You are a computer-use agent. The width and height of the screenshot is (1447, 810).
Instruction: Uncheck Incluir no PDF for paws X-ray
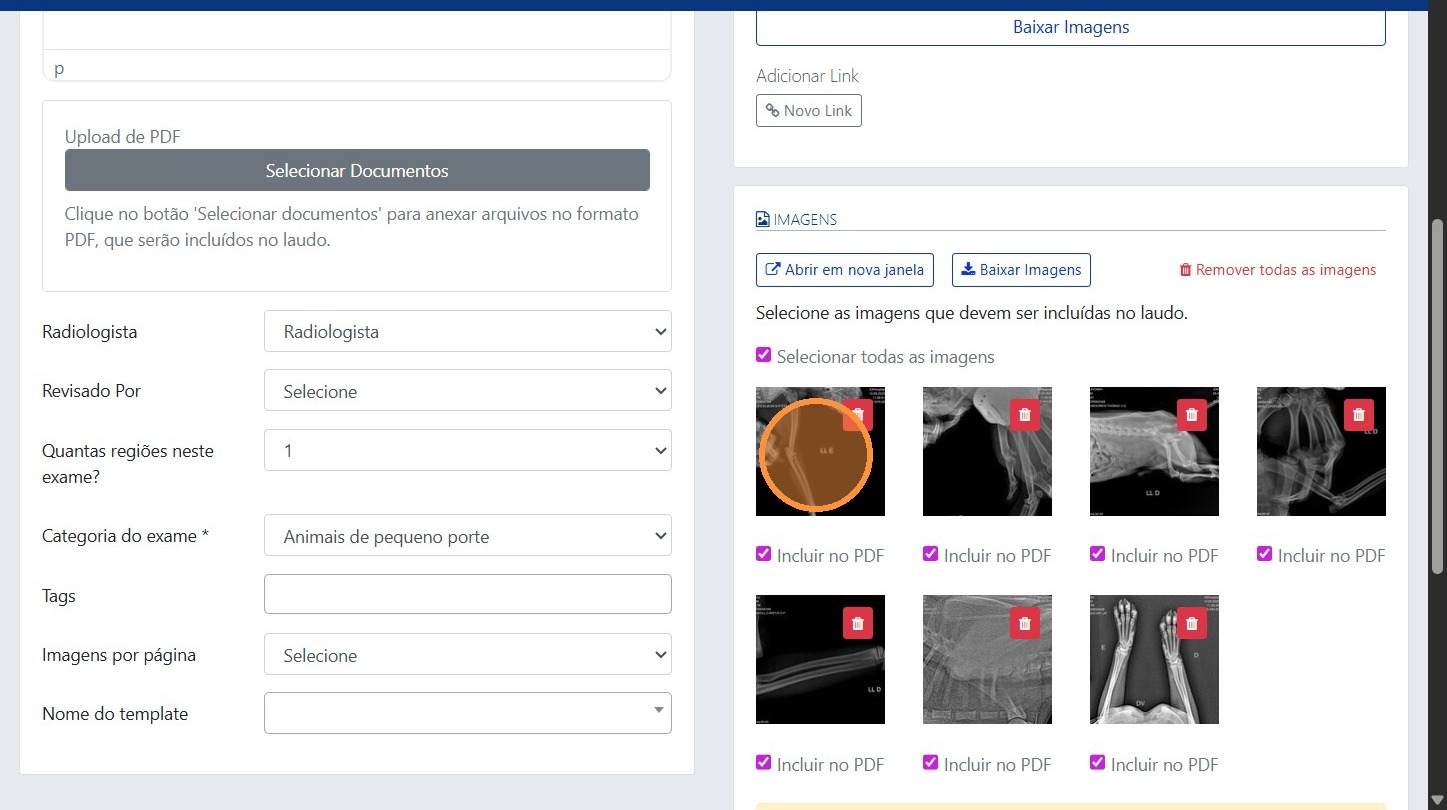coord(1098,763)
